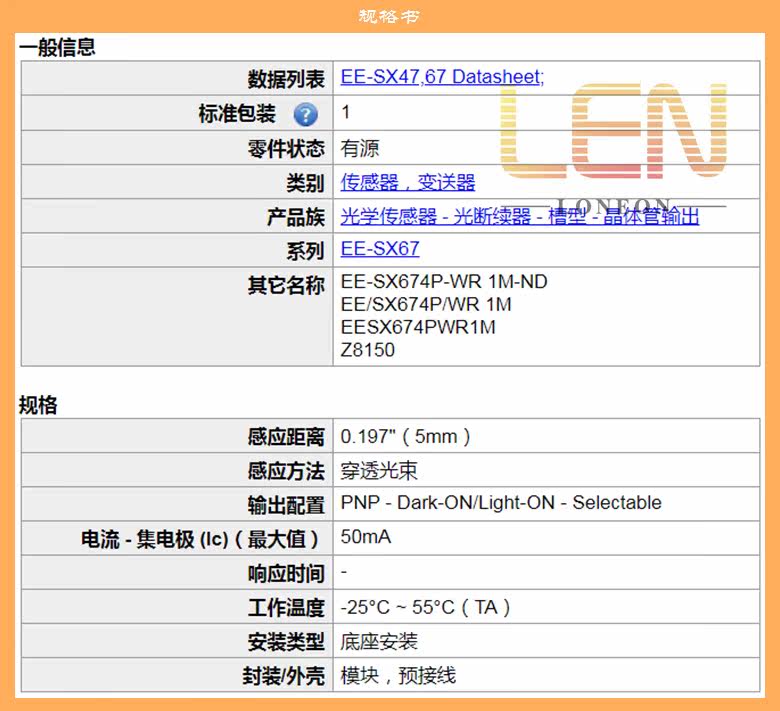
Task: Click the 零件状态 value 有源
Action: click(360, 148)
